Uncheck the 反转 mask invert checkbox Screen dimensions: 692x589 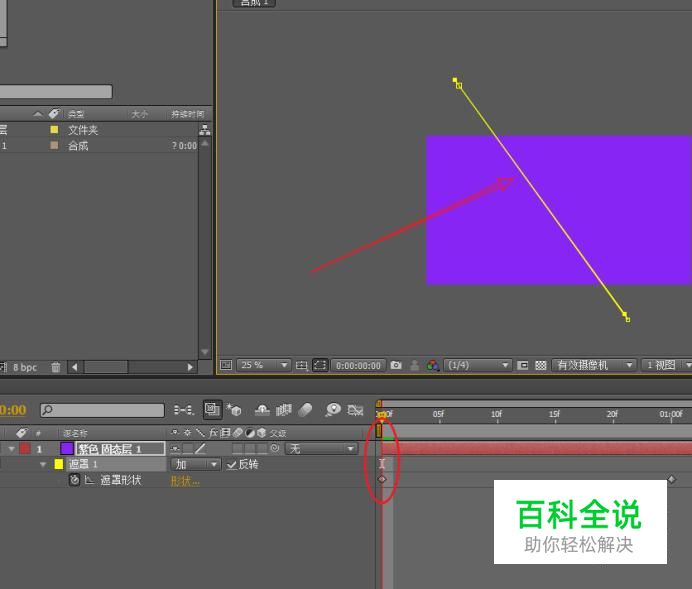[x=231, y=465]
